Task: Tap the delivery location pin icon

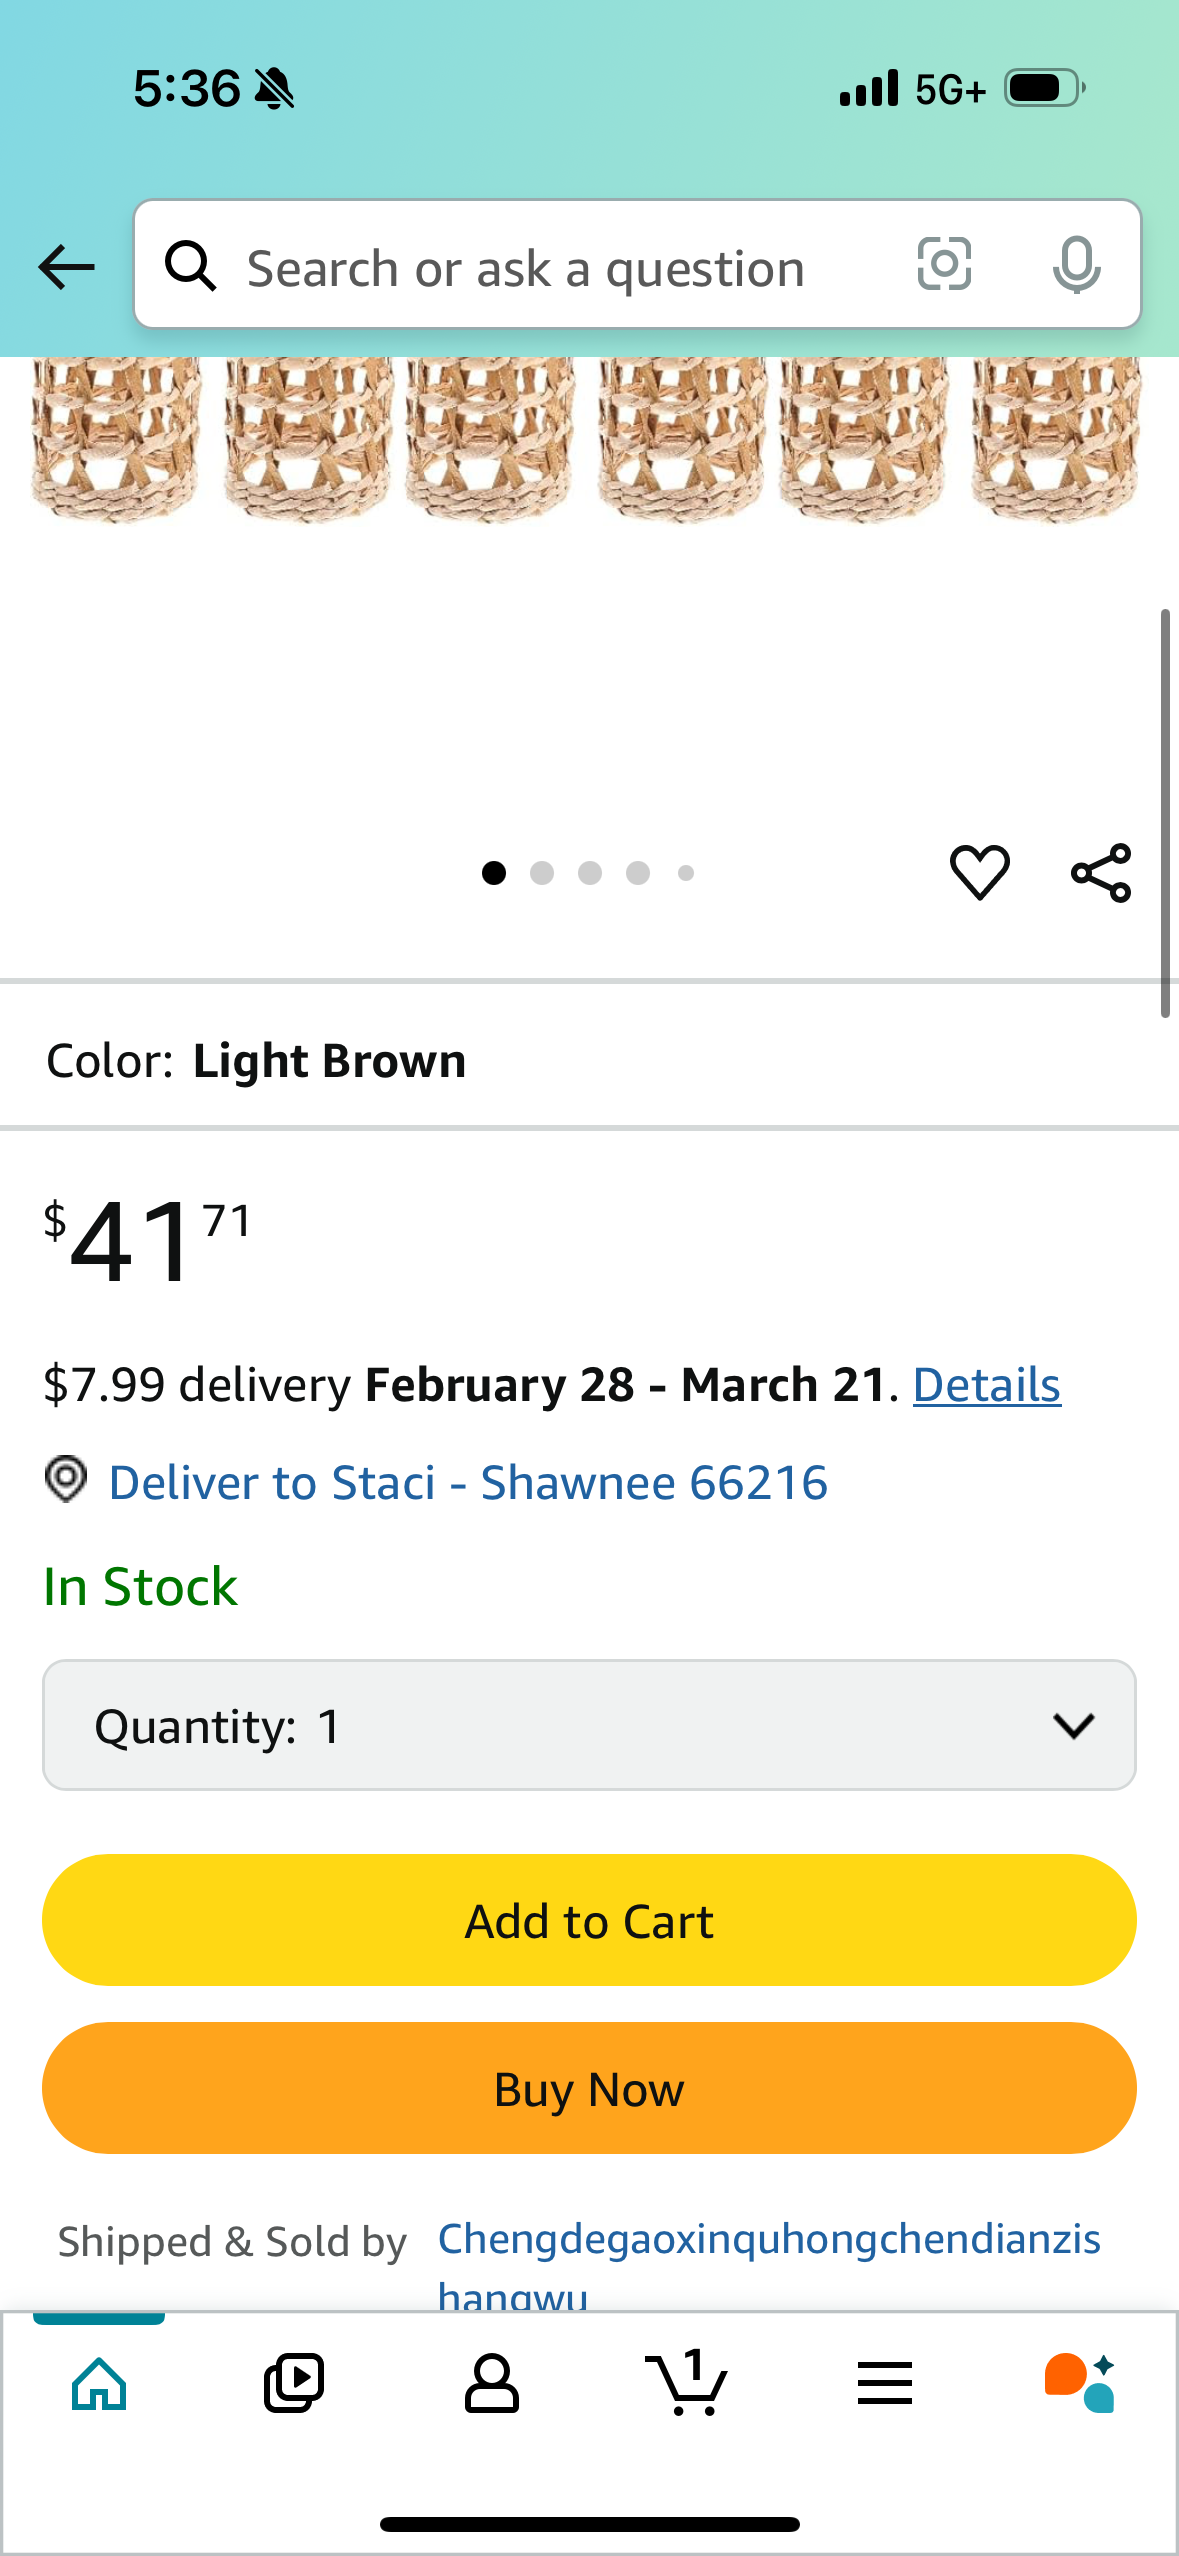Action: (66, 1479)
